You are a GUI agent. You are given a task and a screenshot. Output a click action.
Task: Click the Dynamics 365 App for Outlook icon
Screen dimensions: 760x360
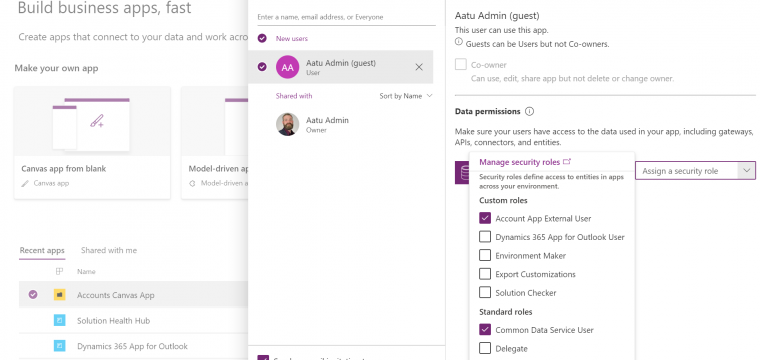60,346
